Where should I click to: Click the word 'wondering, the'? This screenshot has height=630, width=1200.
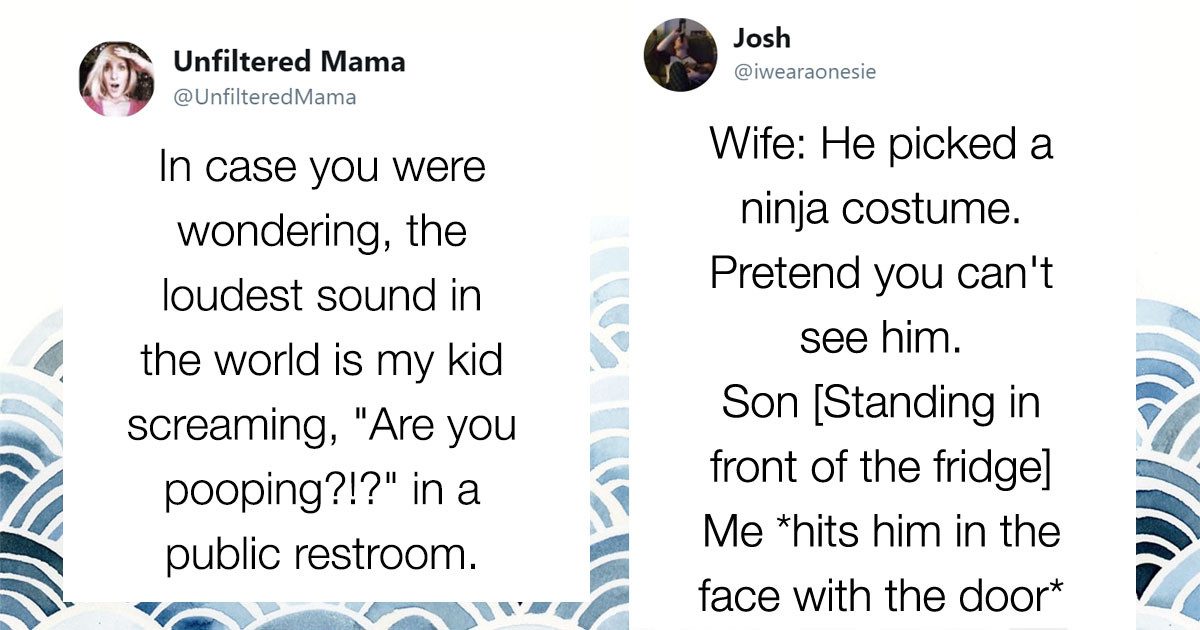click(321, 232)
